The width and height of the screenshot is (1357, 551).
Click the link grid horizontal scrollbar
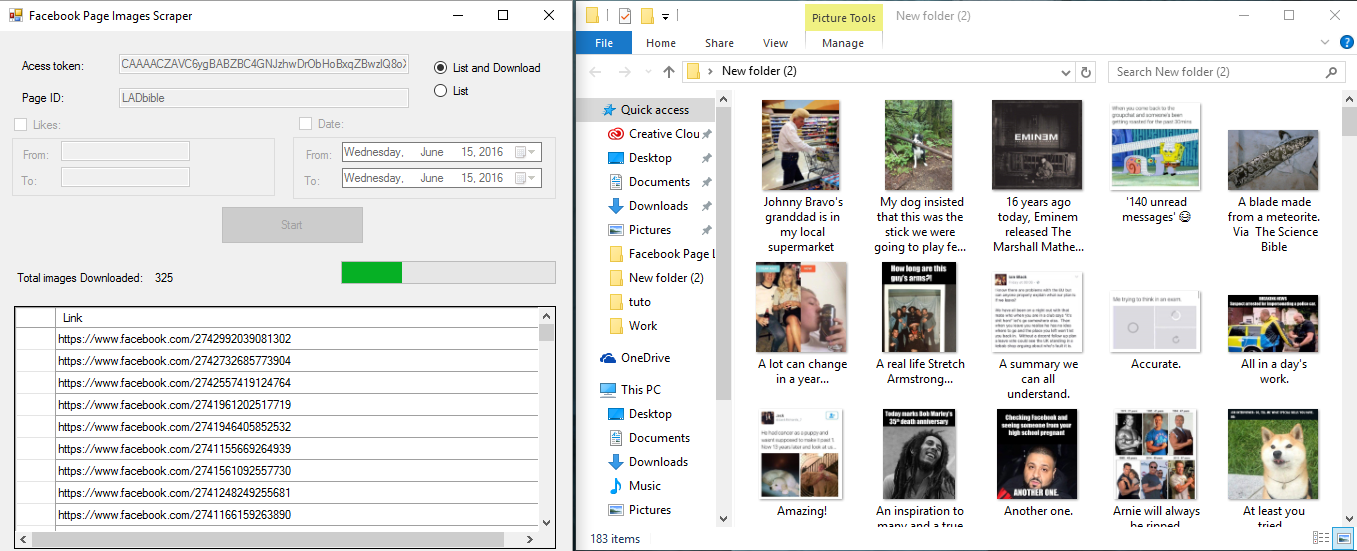pyautogui.click(x=277, y=539)
